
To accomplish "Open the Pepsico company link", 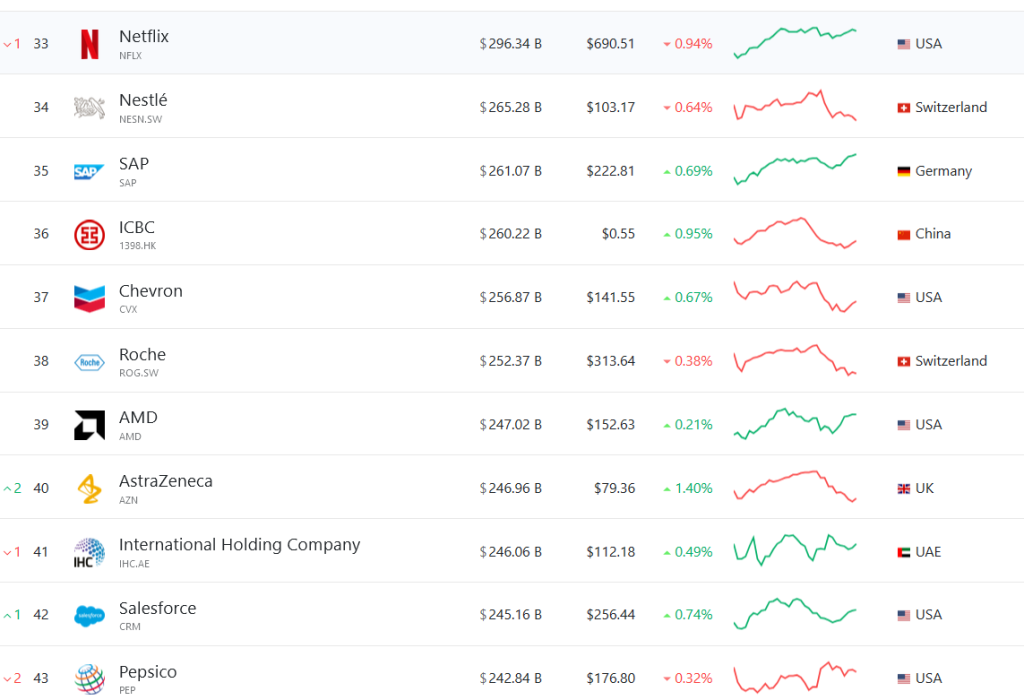I will pos(148,672).
